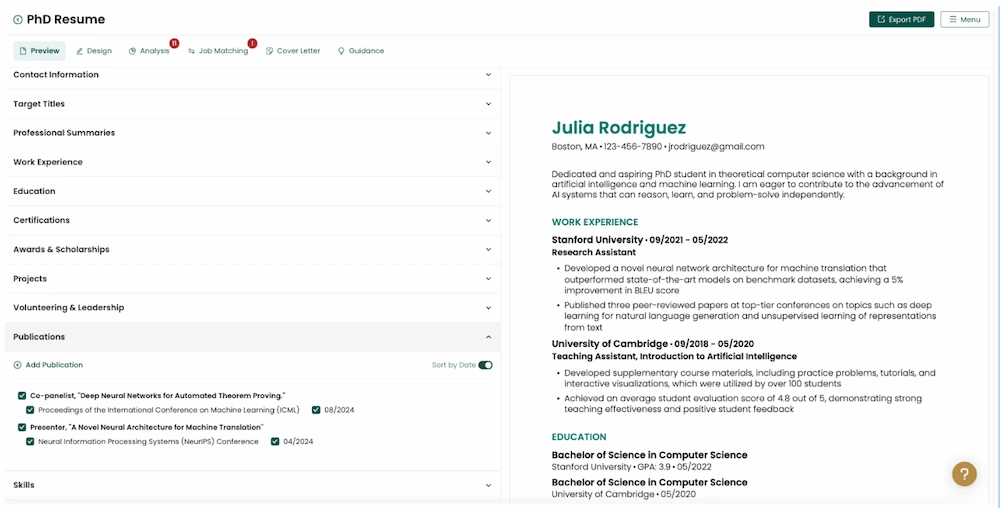
Task: Uncheck the Novel Neural Architecture publication checkbox
Action: [22, 427]
